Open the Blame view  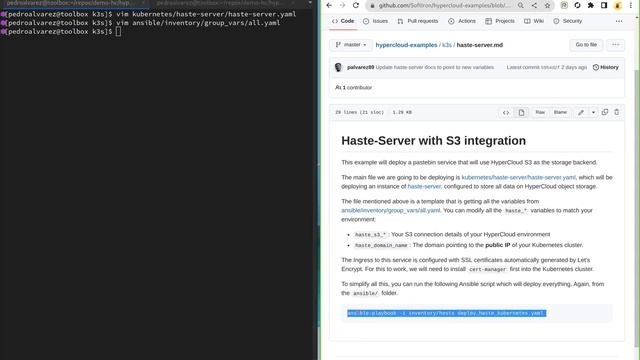point(560,112)
